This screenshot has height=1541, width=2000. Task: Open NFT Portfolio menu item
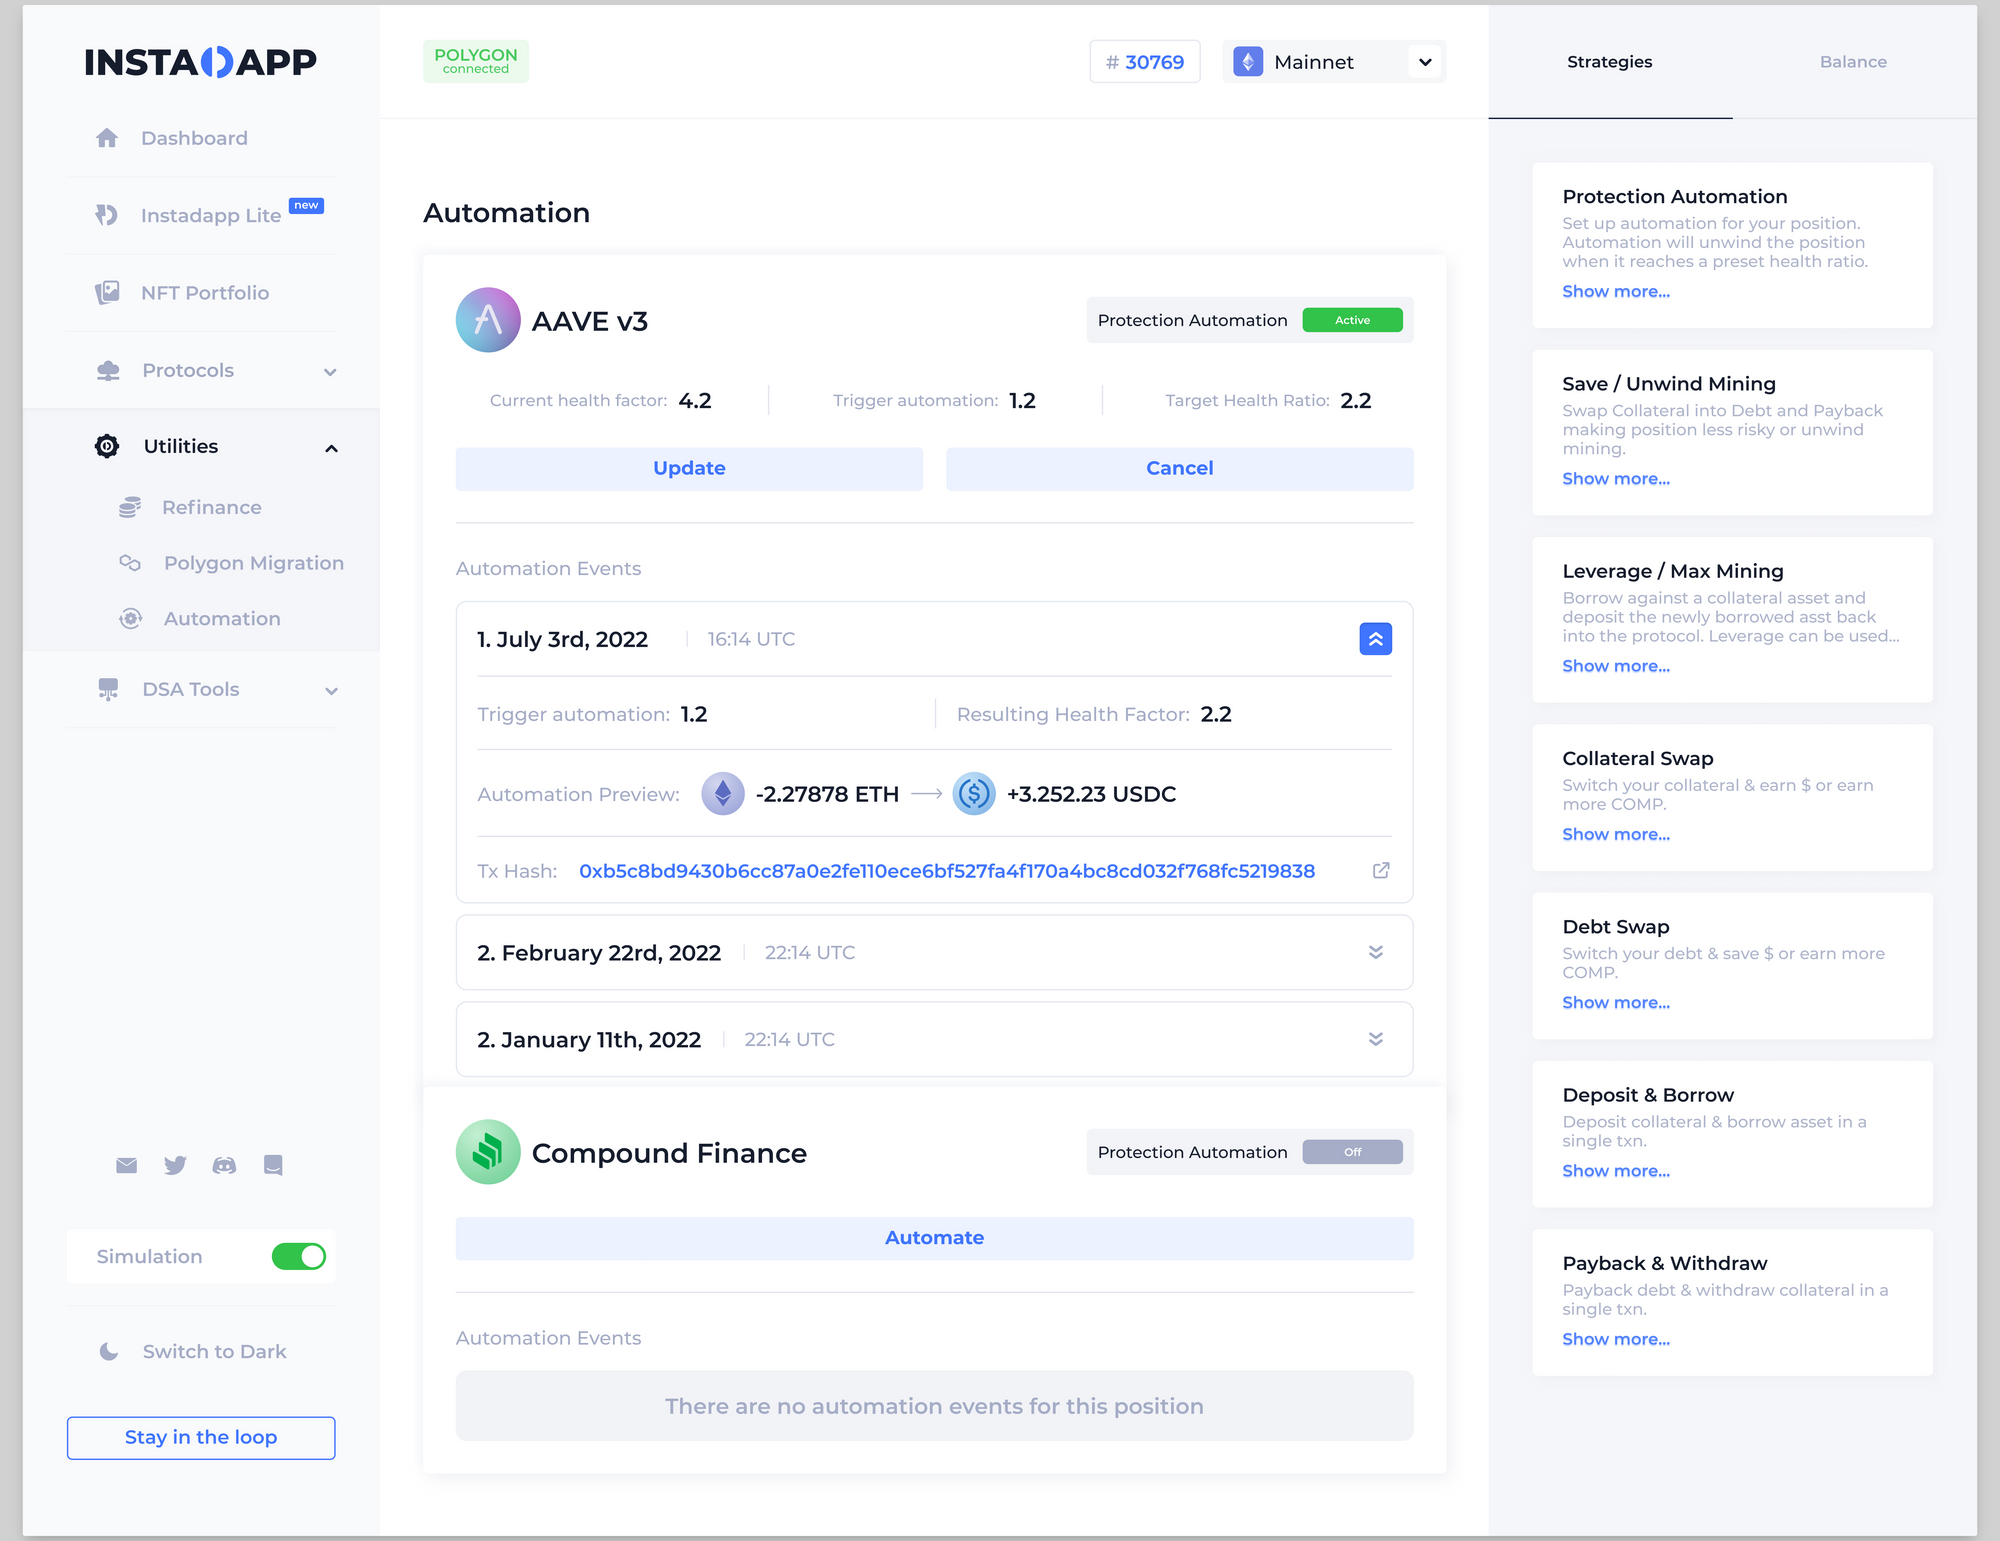coord(205,292)
